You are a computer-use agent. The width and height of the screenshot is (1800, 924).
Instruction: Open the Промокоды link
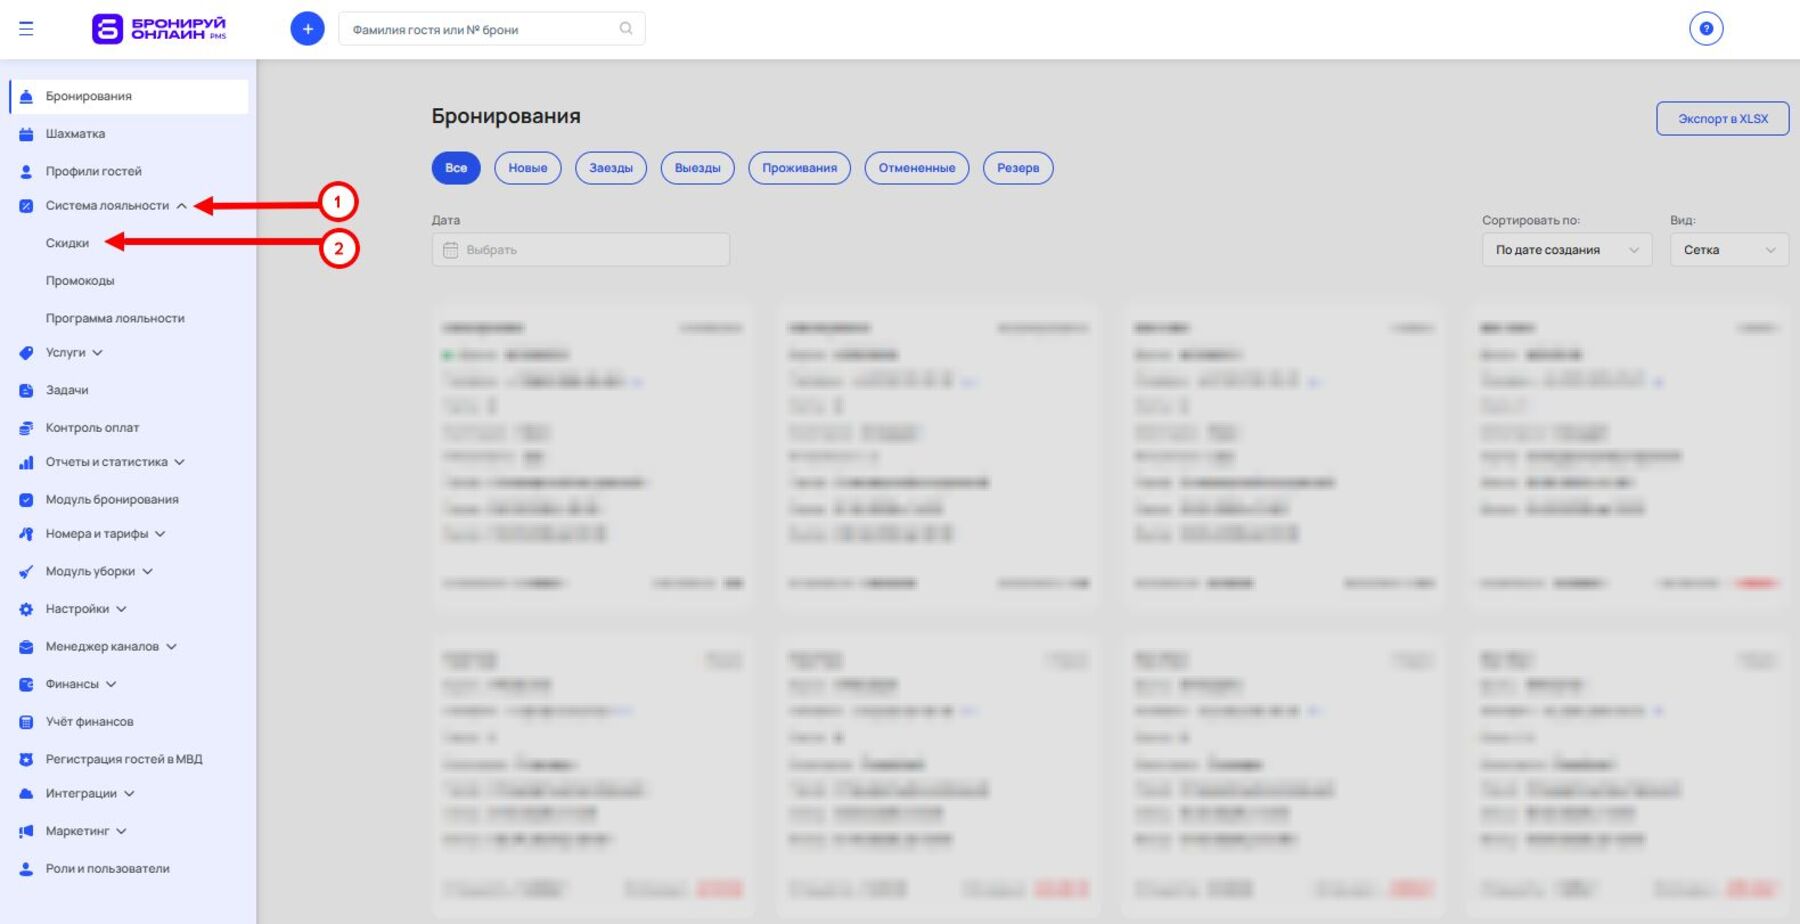tap(80, 281)
